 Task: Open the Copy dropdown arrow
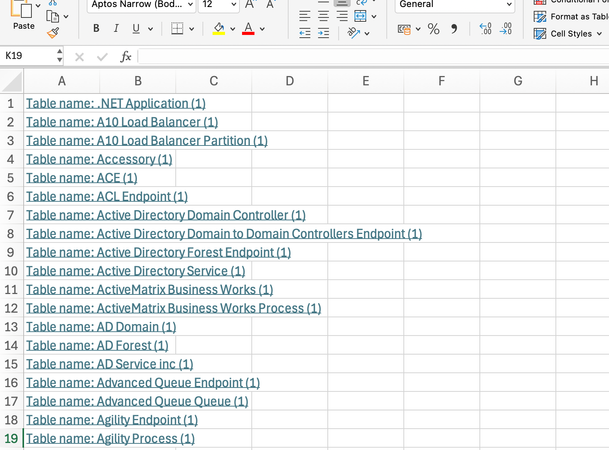pyautogui.click(x=66, y=17)
